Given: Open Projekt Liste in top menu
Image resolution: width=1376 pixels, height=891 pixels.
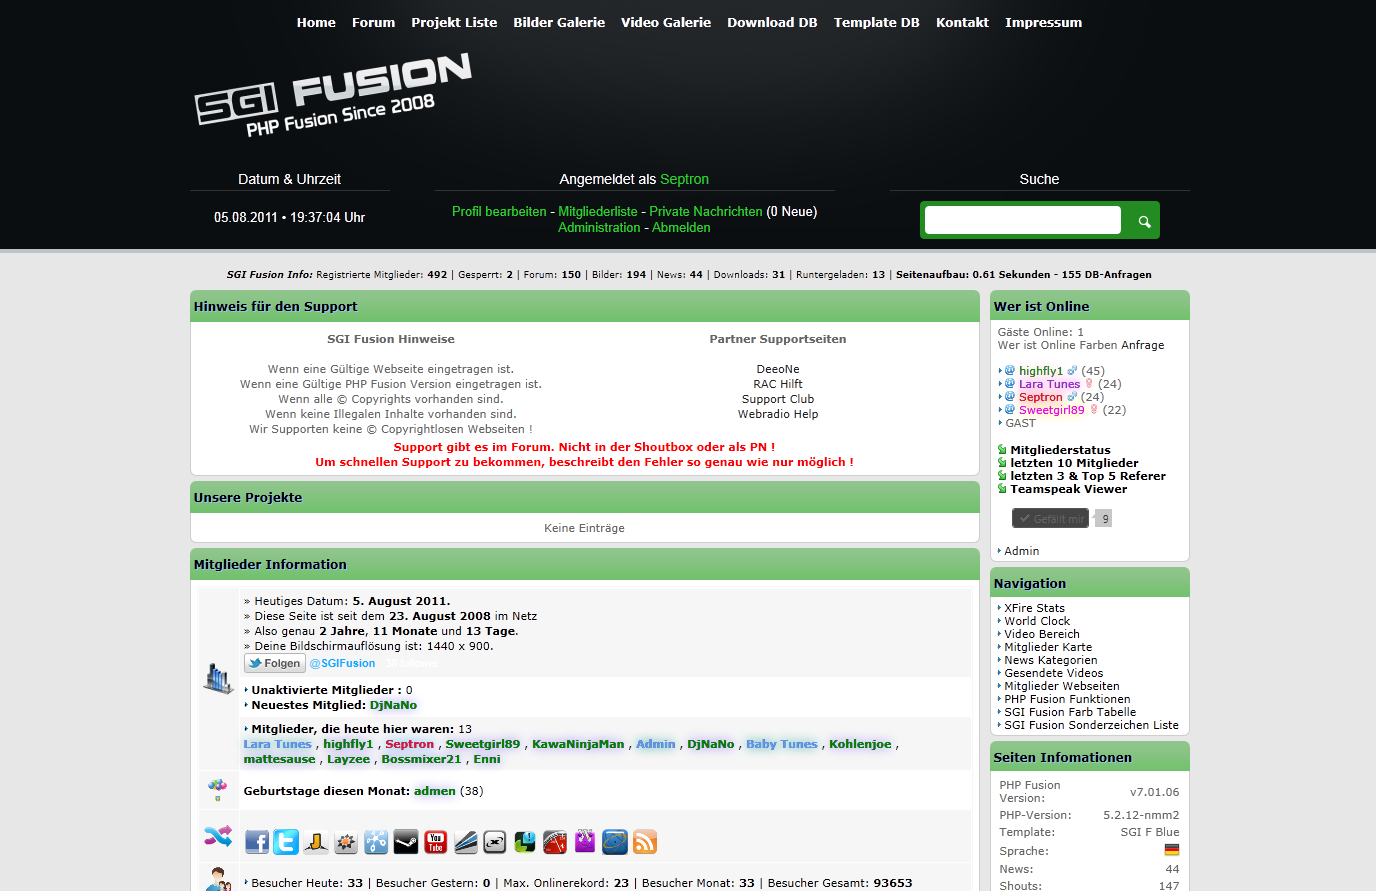Looking at the screenshot, I should tap(454, 22).
